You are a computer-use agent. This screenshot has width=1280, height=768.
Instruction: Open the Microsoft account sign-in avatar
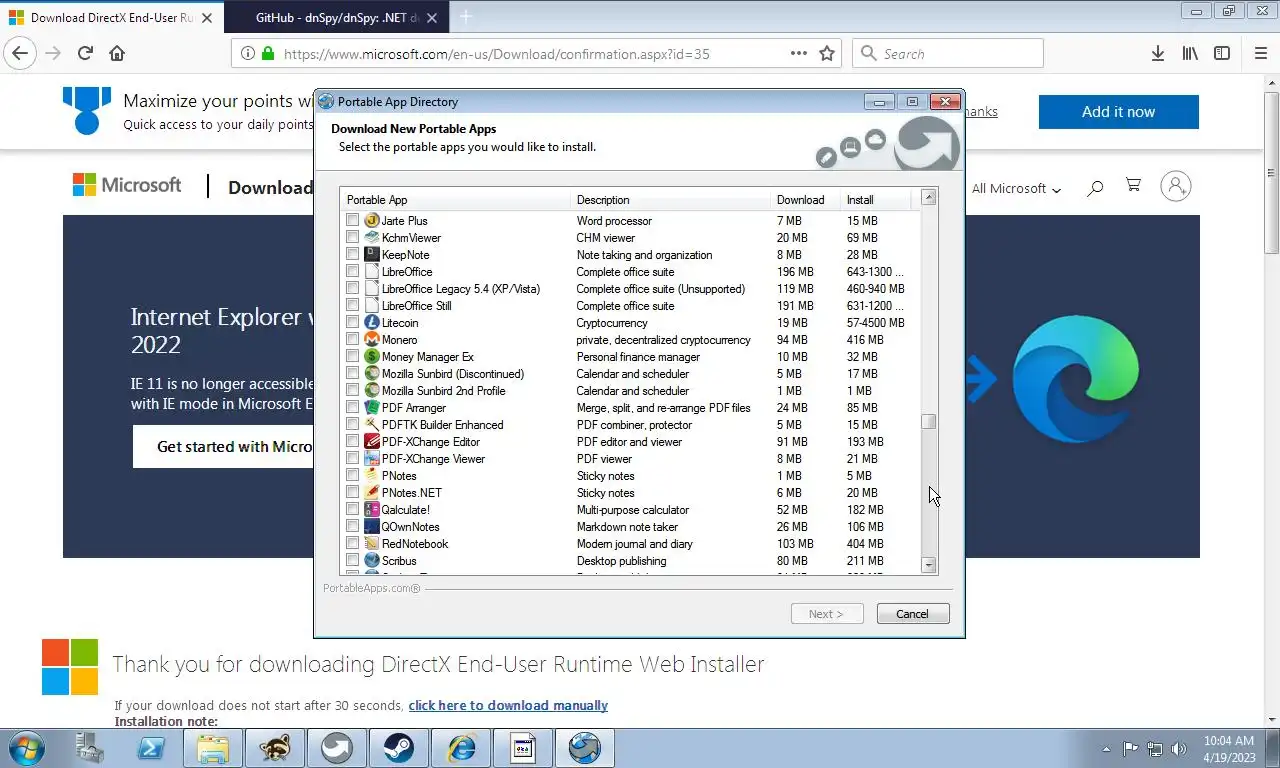pos(1176,186)
